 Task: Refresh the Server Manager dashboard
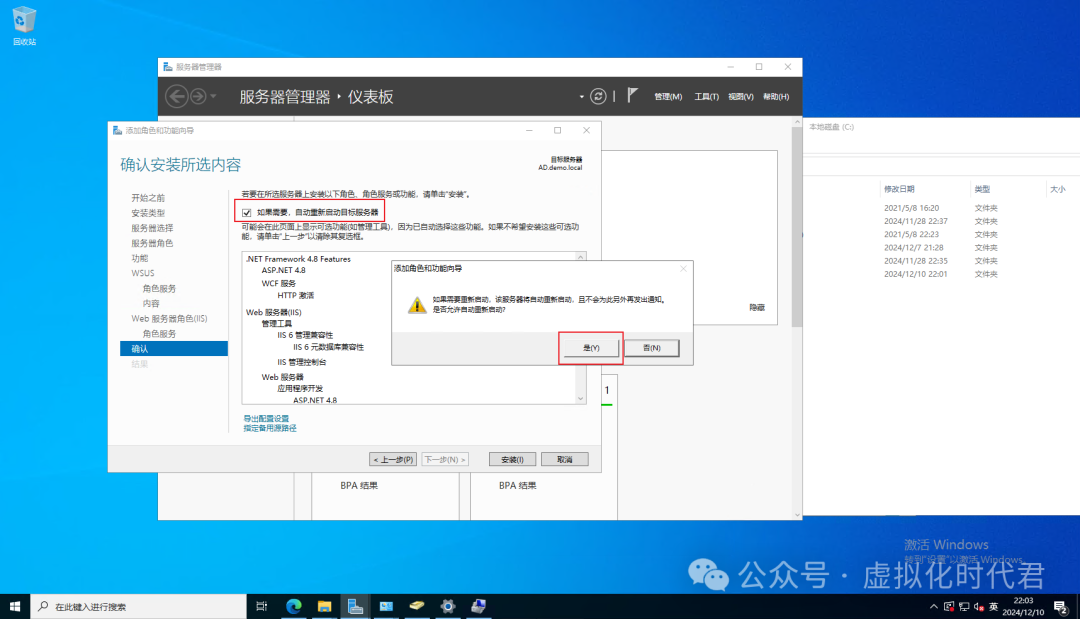[598, 96]
